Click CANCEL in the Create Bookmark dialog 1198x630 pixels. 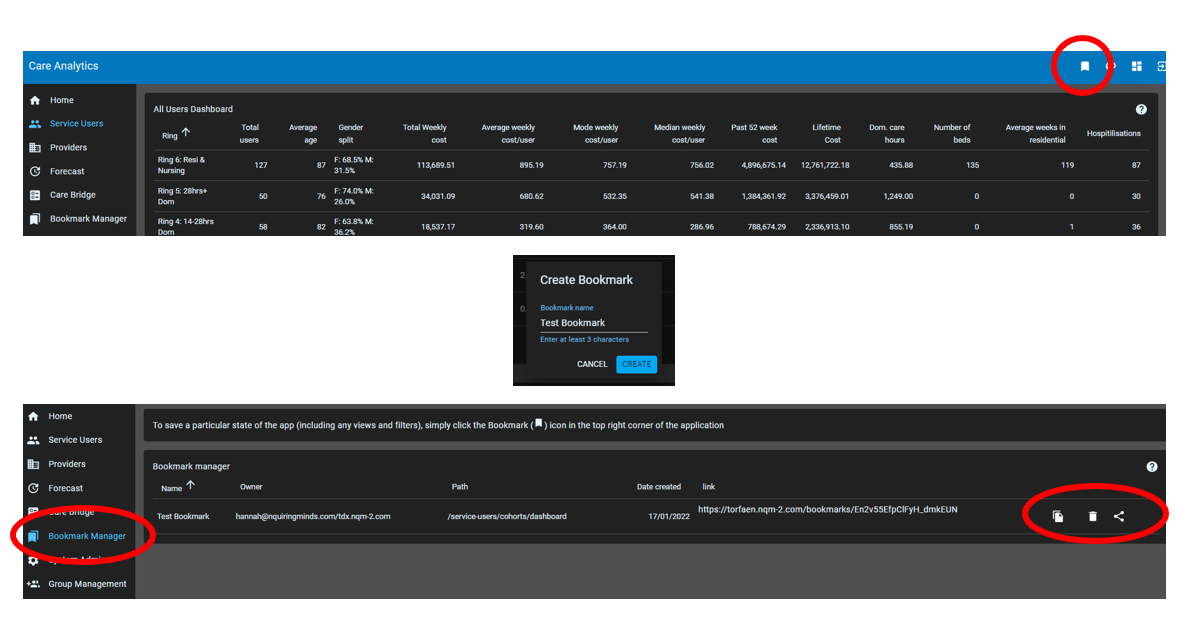point(592,364)
